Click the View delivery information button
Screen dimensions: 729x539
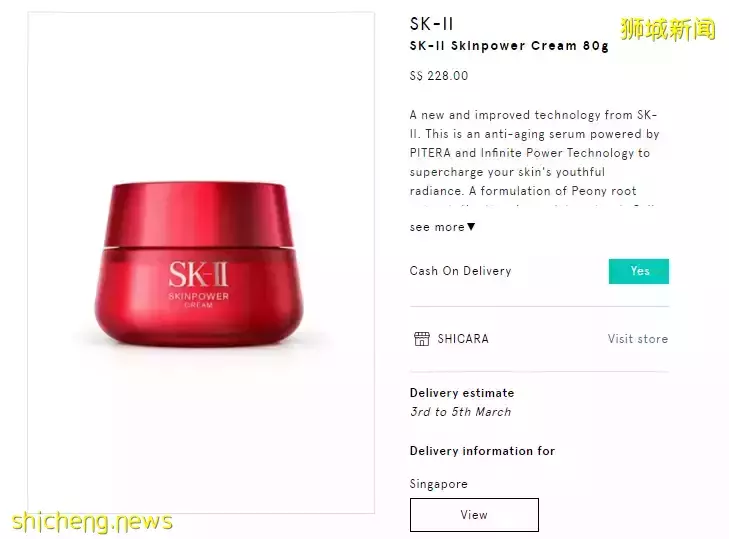(x=474, y=515)
